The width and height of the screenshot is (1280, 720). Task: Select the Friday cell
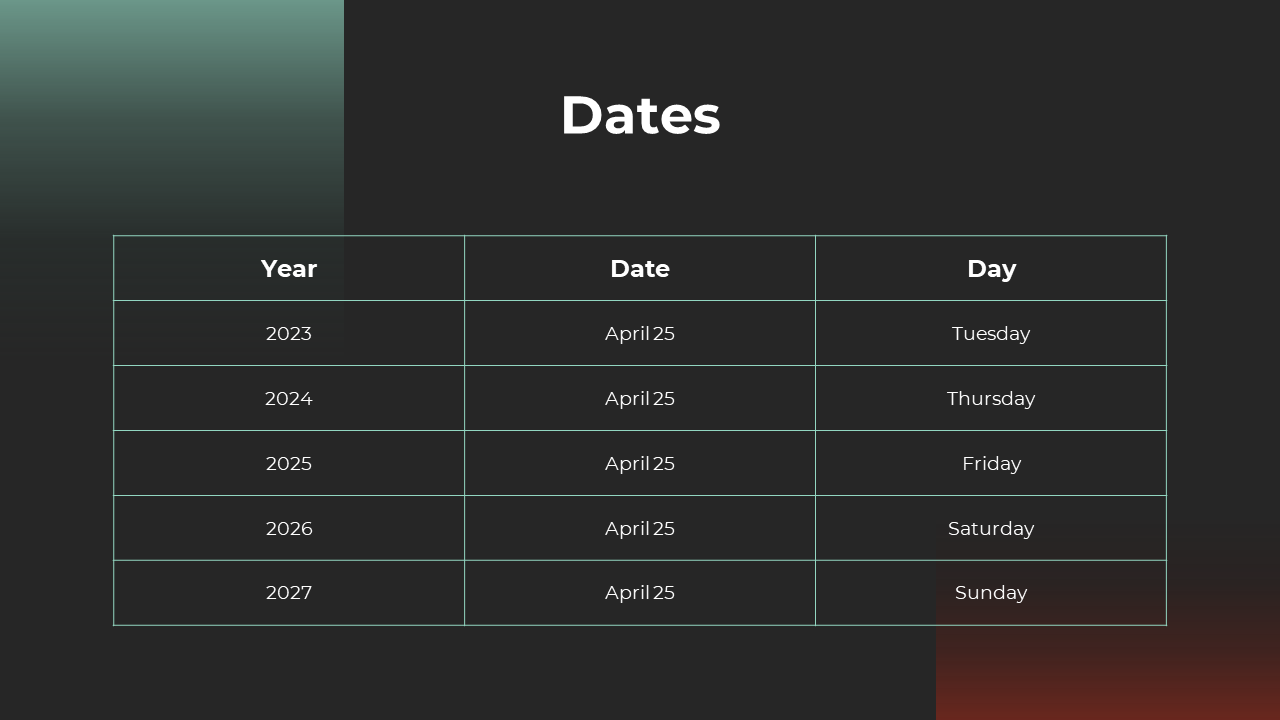(x=991, y=463)
